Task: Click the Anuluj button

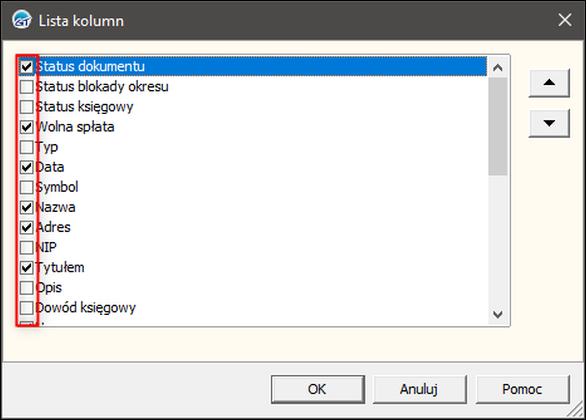Action: 419,389
